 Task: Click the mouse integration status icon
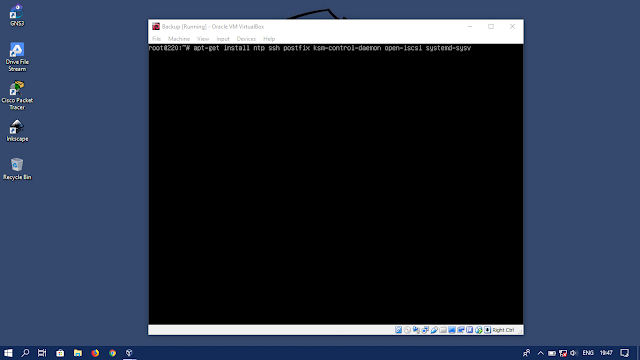coord(478,330)
